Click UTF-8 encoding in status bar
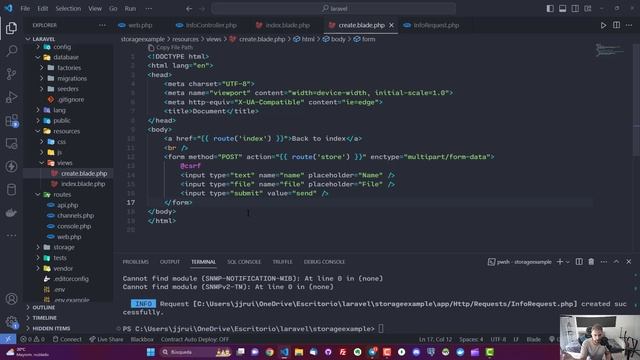 tap(498, 339)
